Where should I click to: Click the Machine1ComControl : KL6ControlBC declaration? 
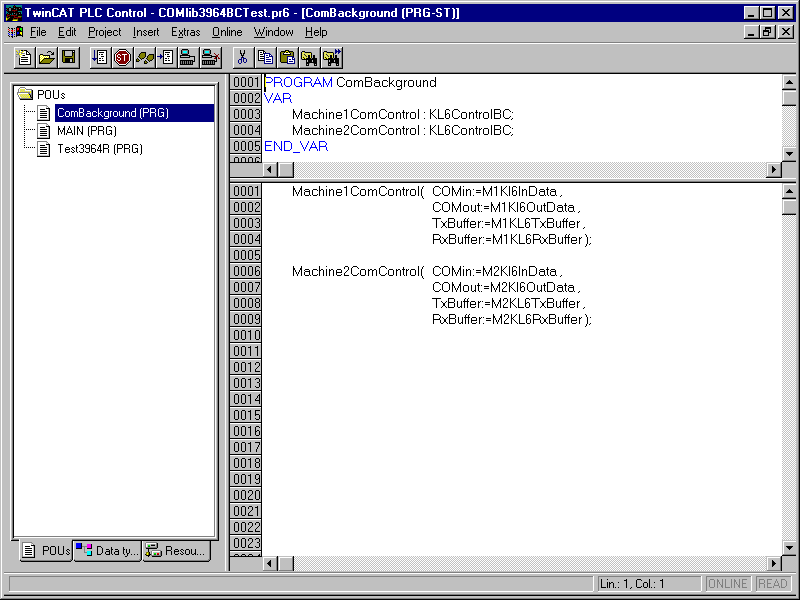pyautogui.click(x=403, y=114)
